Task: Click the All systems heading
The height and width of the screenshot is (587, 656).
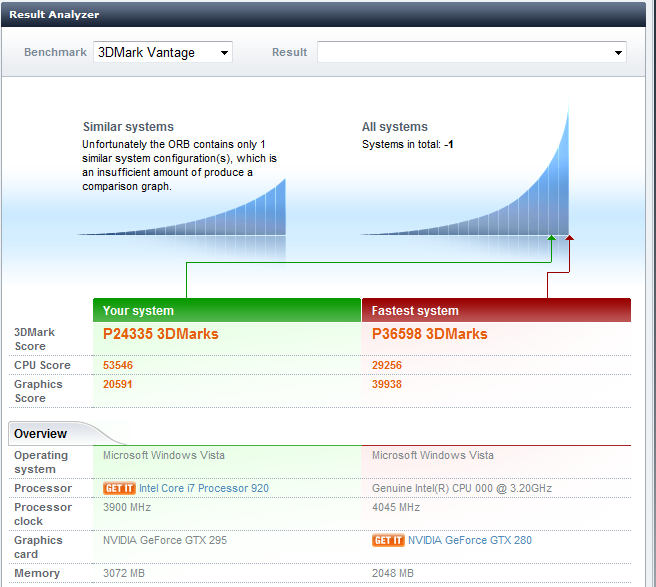Action: click(x=395, y=127)
